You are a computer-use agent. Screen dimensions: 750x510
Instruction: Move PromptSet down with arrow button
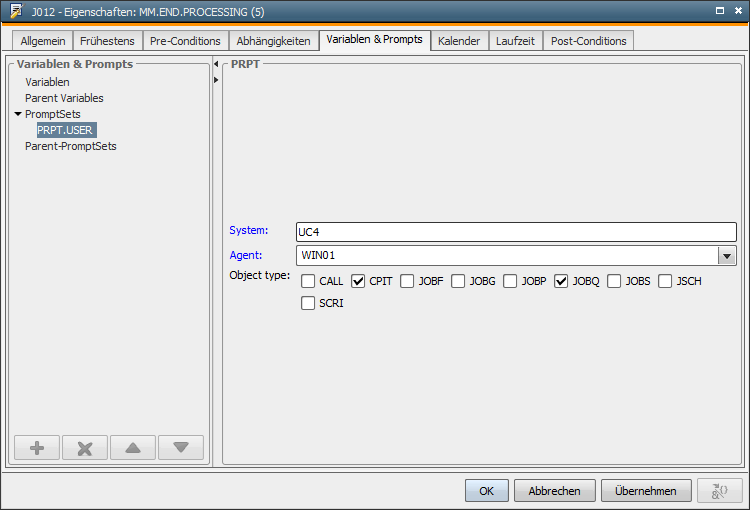pos(181,448)
